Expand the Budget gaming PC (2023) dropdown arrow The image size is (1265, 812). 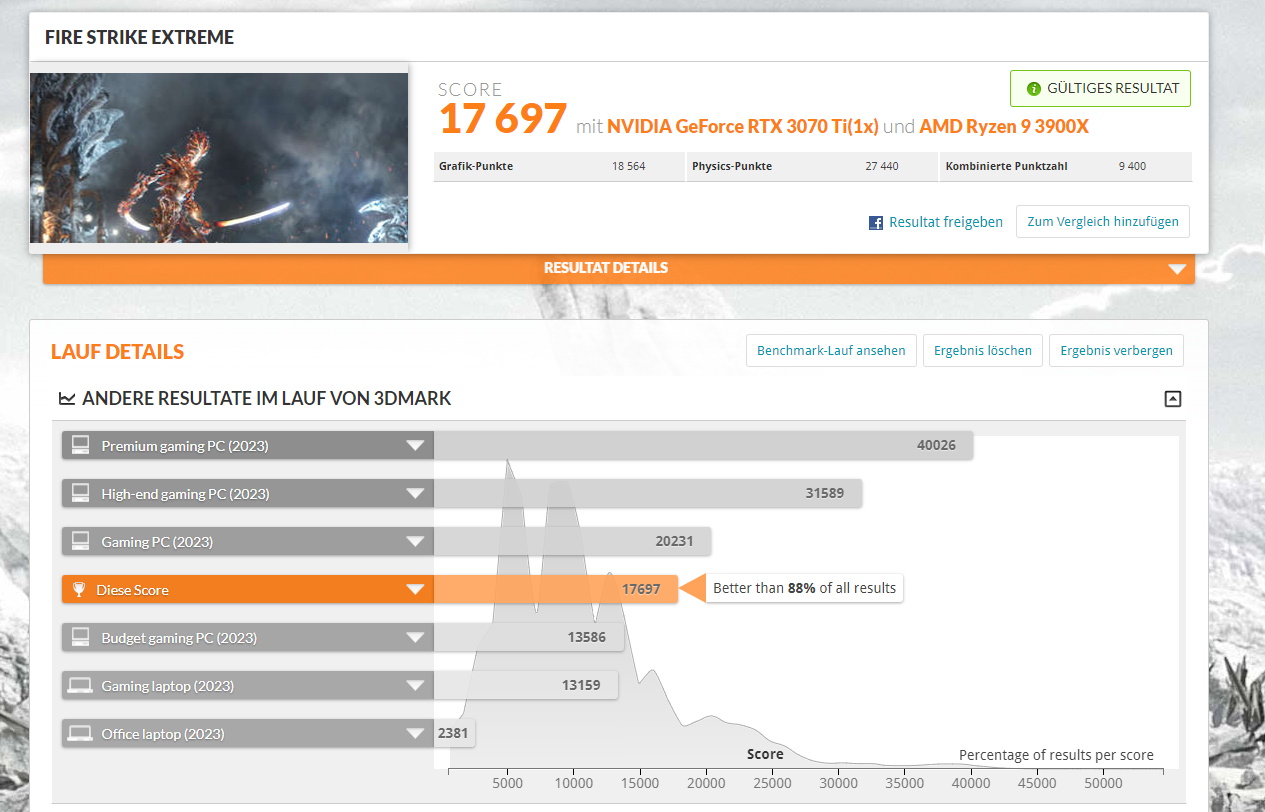coord(415,638)
